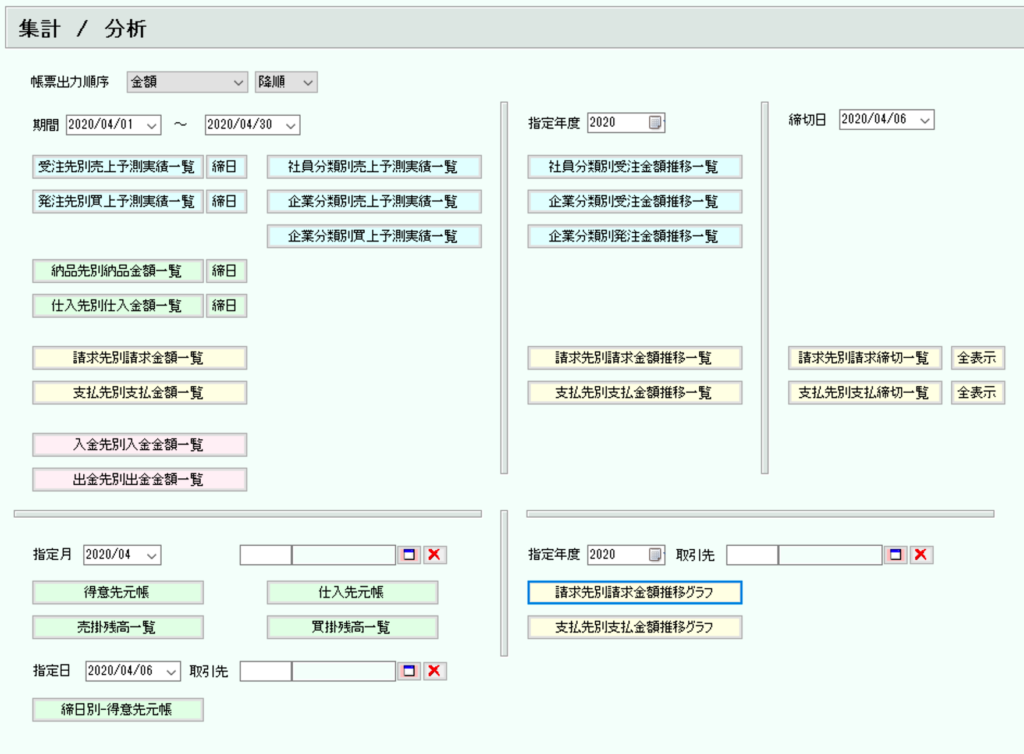Open the 帳票出力順序 金額 dropdown
1024x754 pixels.
[x=187, y=82]
